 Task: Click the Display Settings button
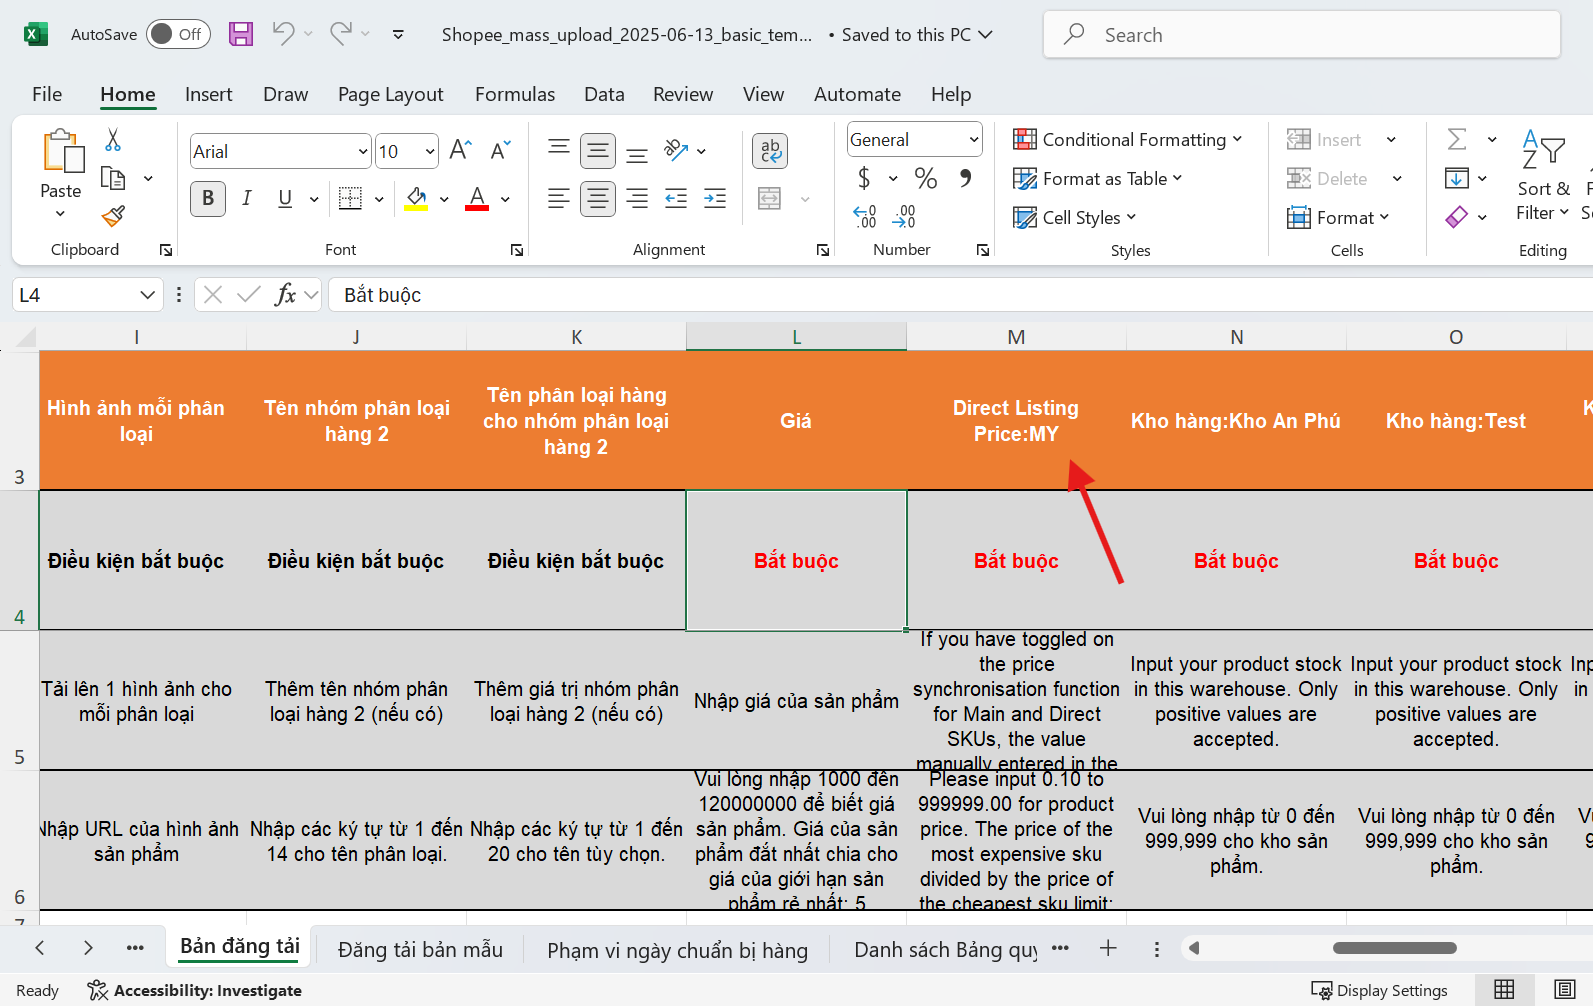pos(1380,990)
